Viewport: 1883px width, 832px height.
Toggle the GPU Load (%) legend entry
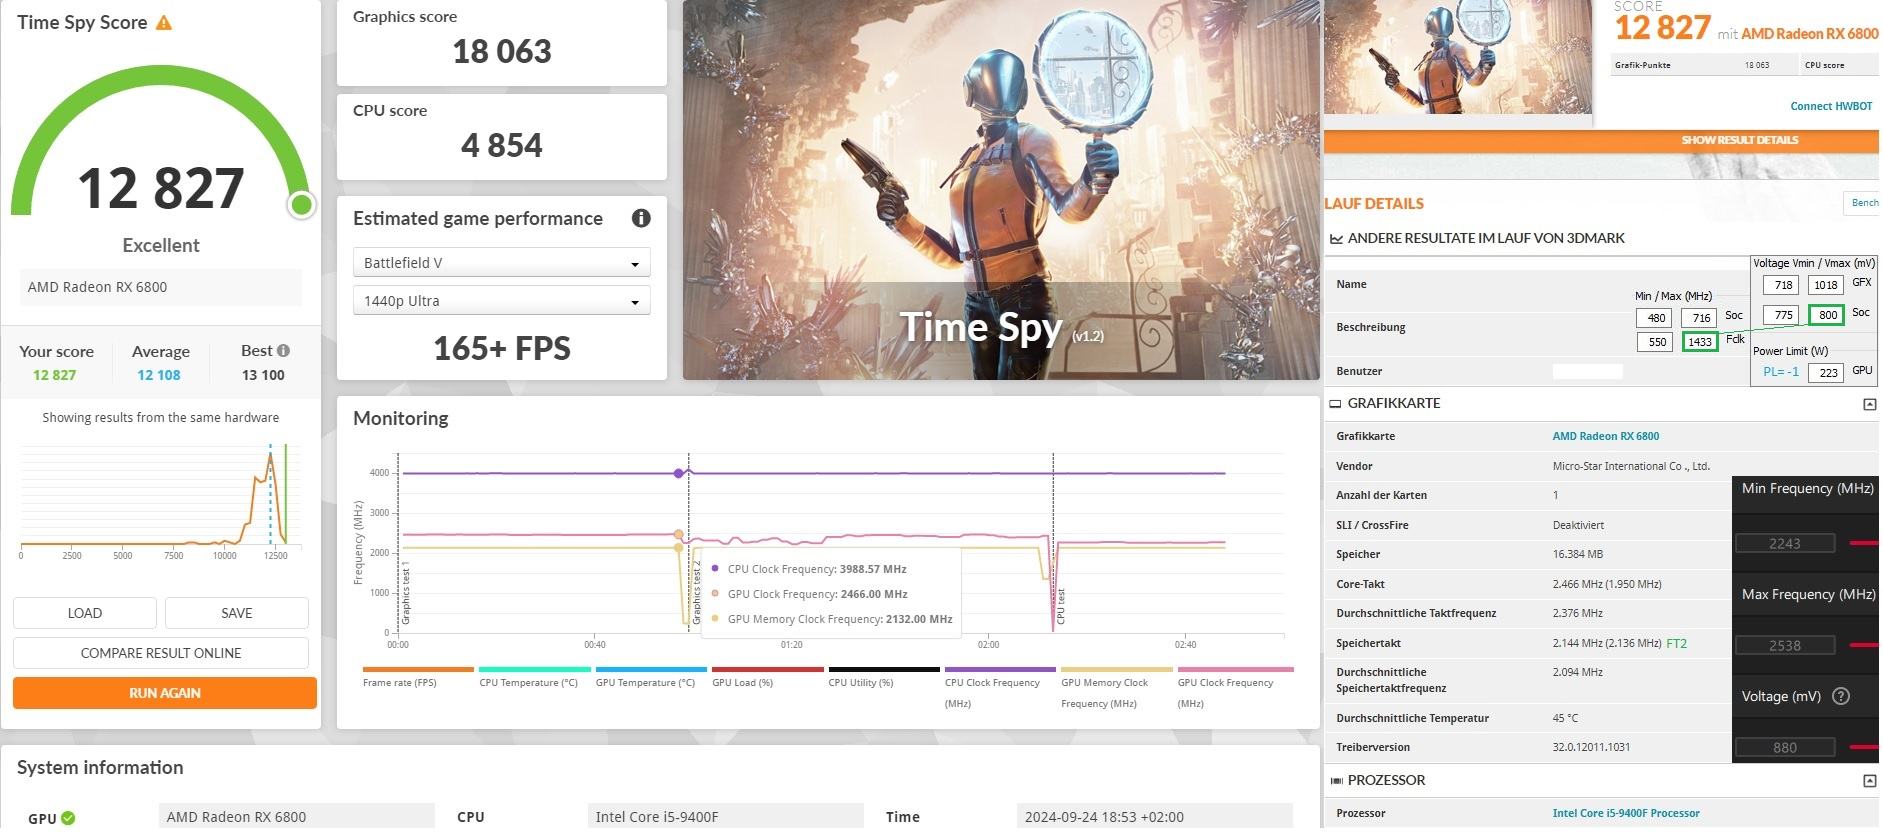coord(767,678)
